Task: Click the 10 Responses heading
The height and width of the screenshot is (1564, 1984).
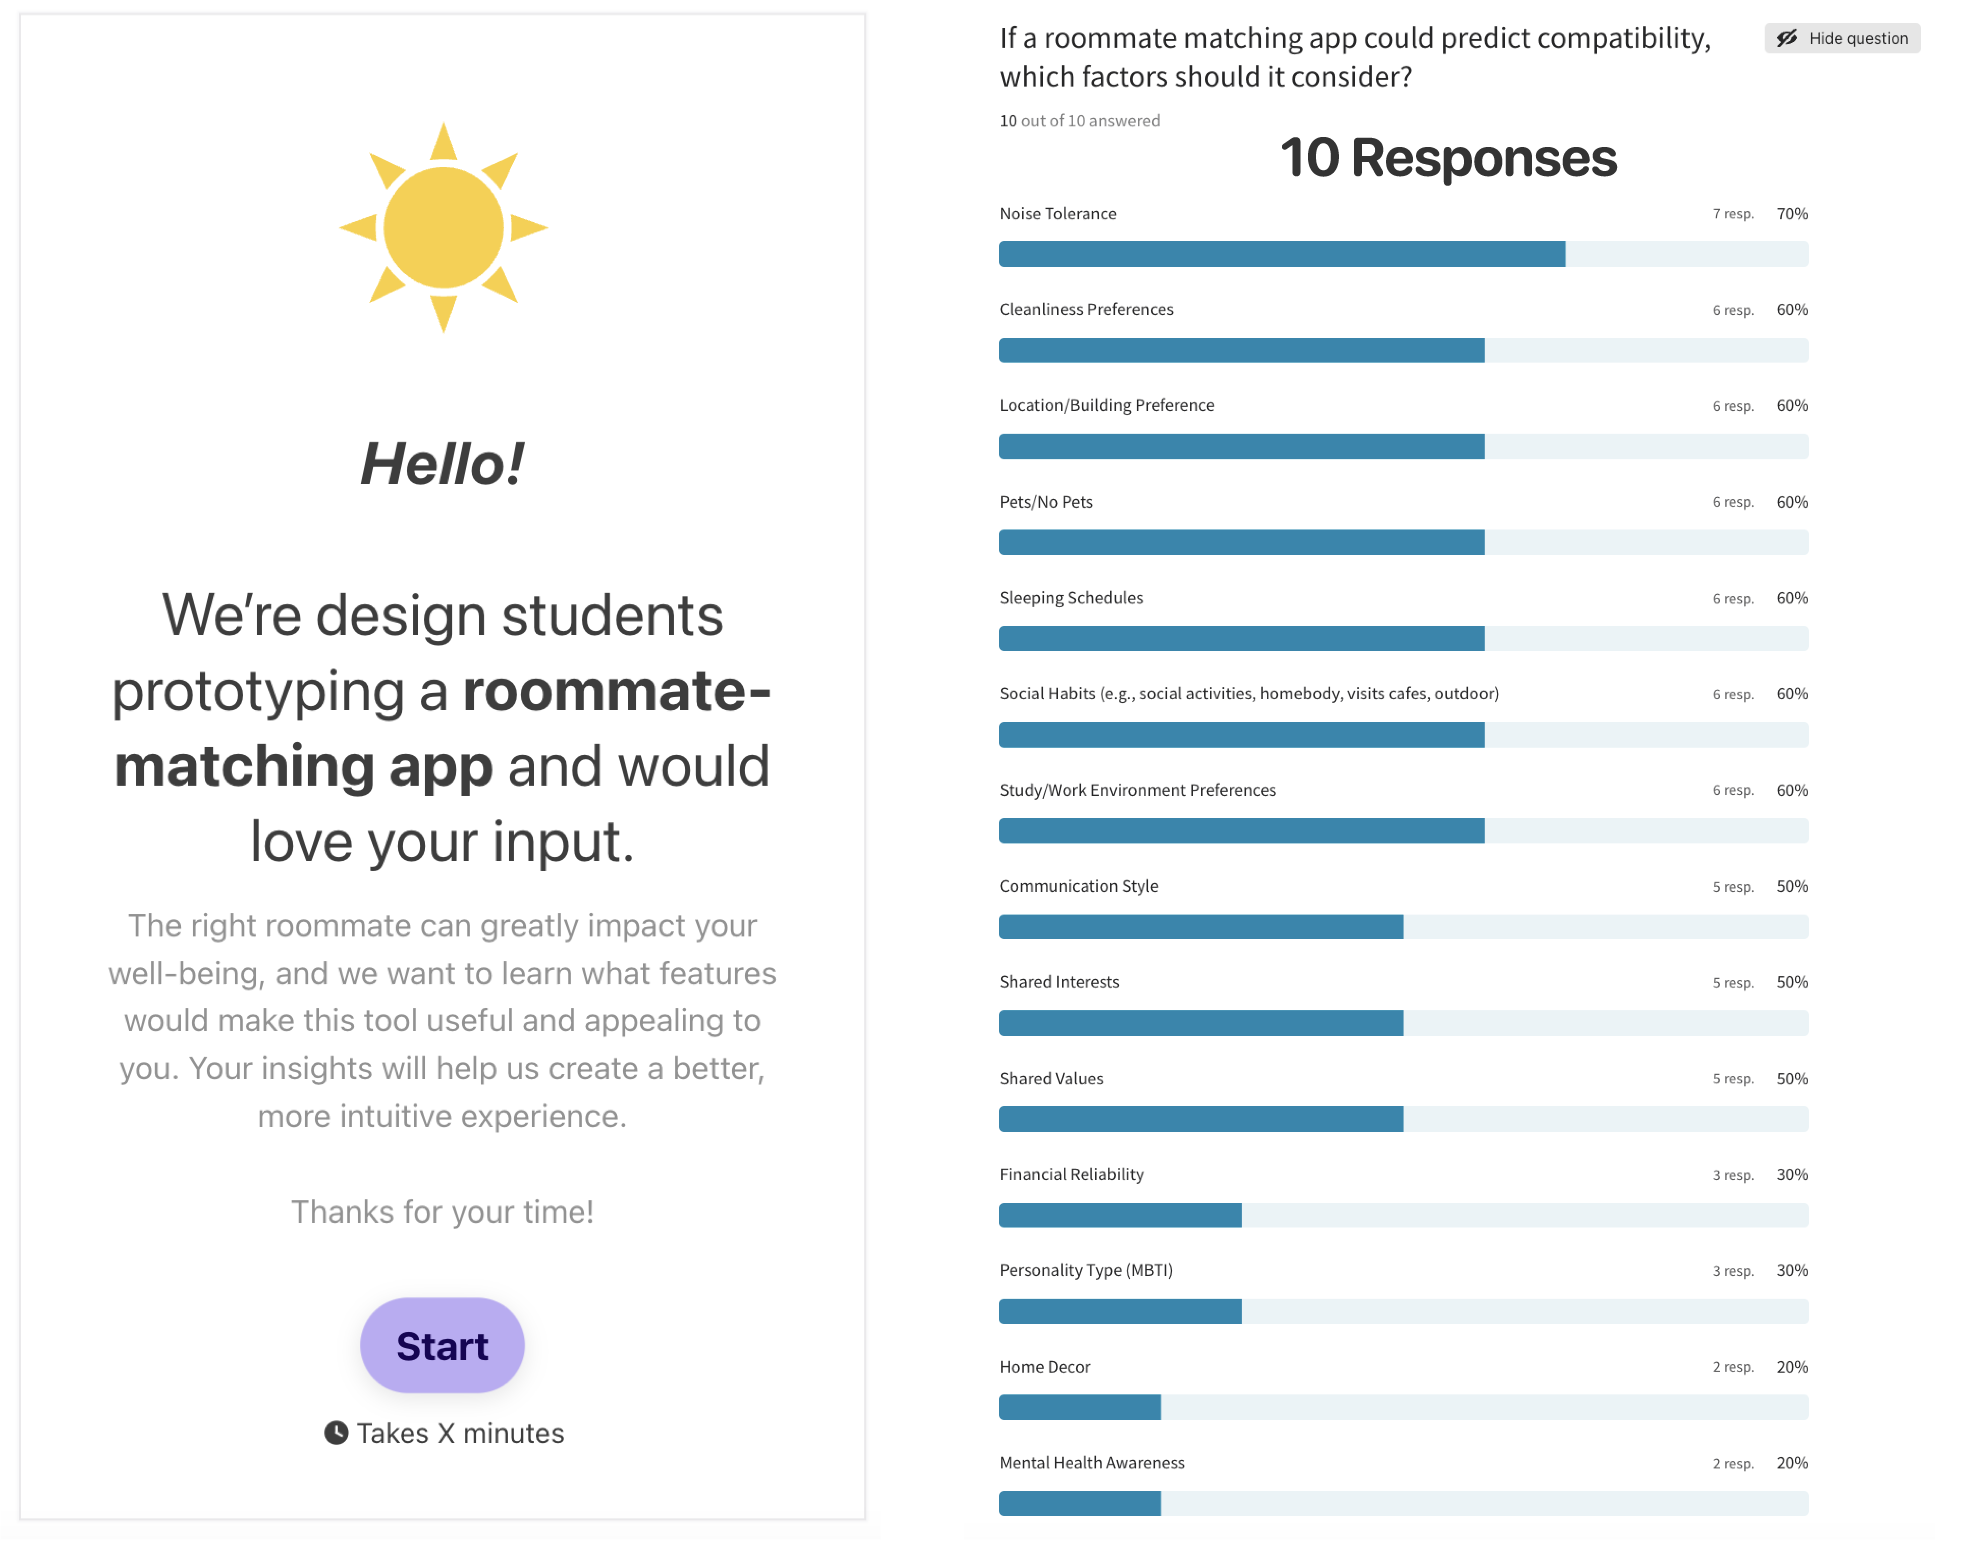Action: point(1448,158)
